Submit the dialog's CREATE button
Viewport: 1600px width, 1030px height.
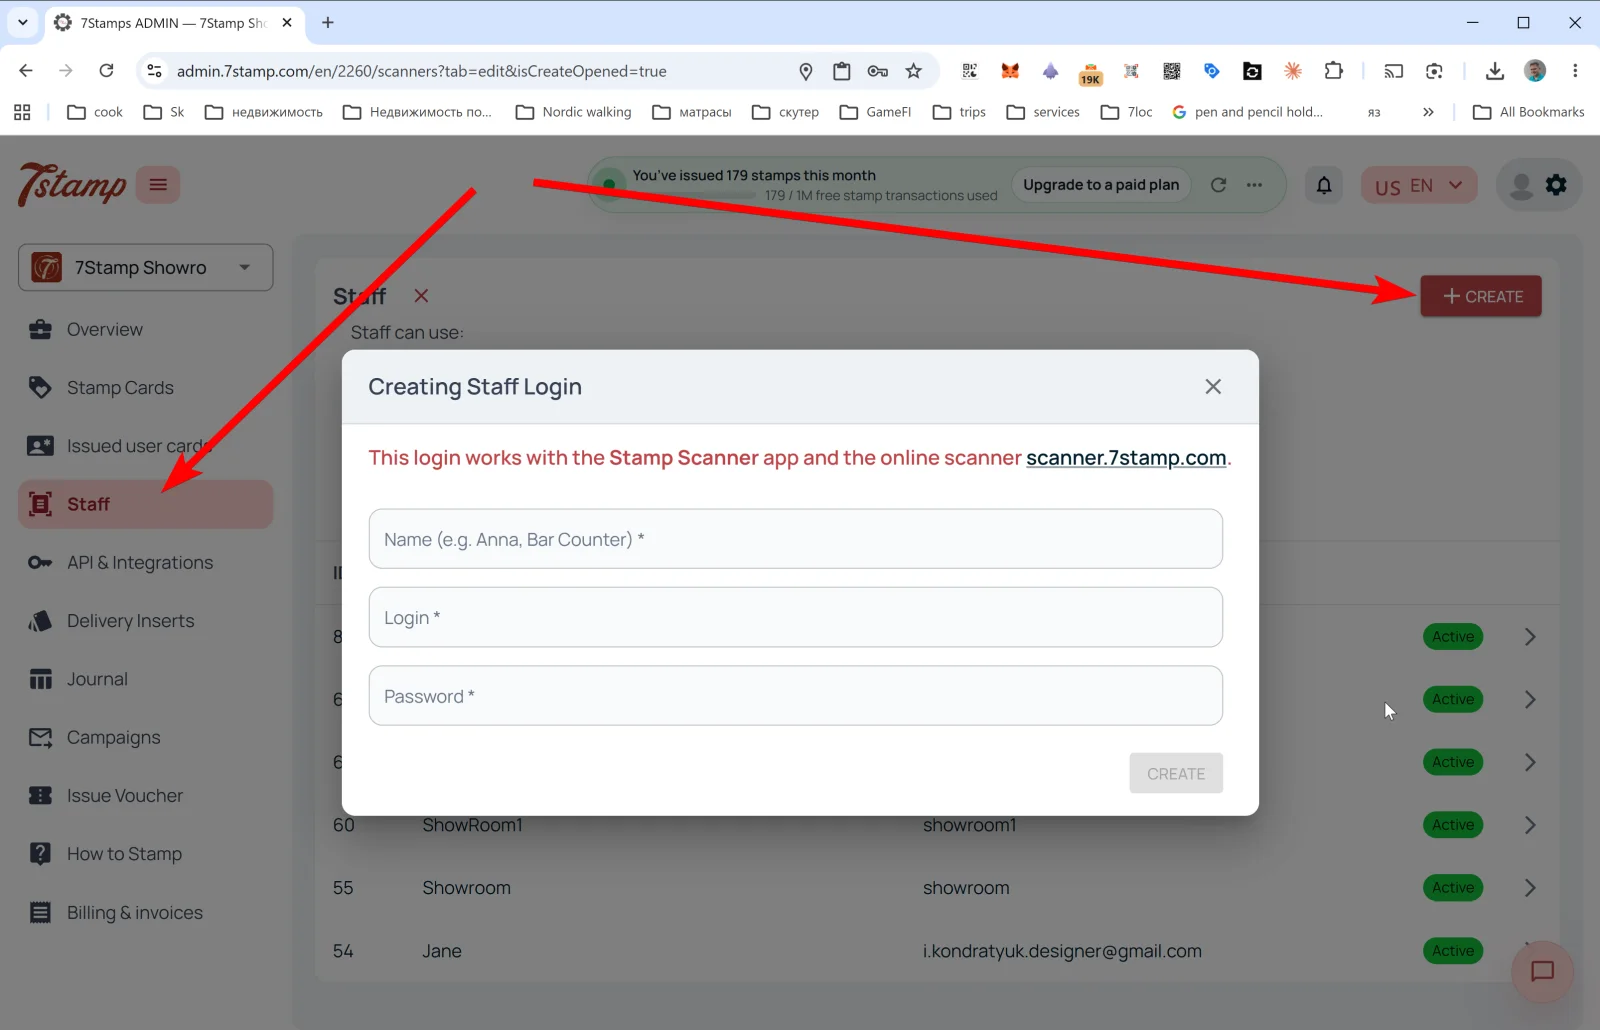tap(1176, 773)
